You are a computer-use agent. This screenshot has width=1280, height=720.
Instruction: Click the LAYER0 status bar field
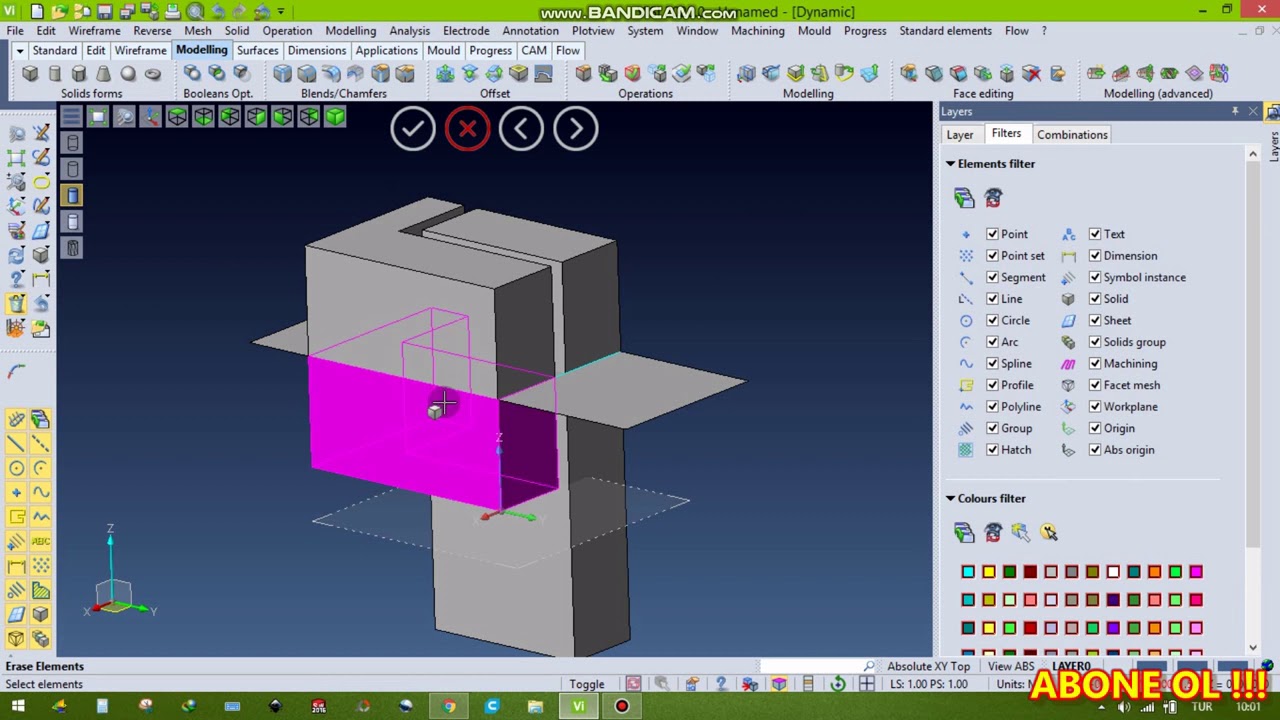[x=1071, y=666]
